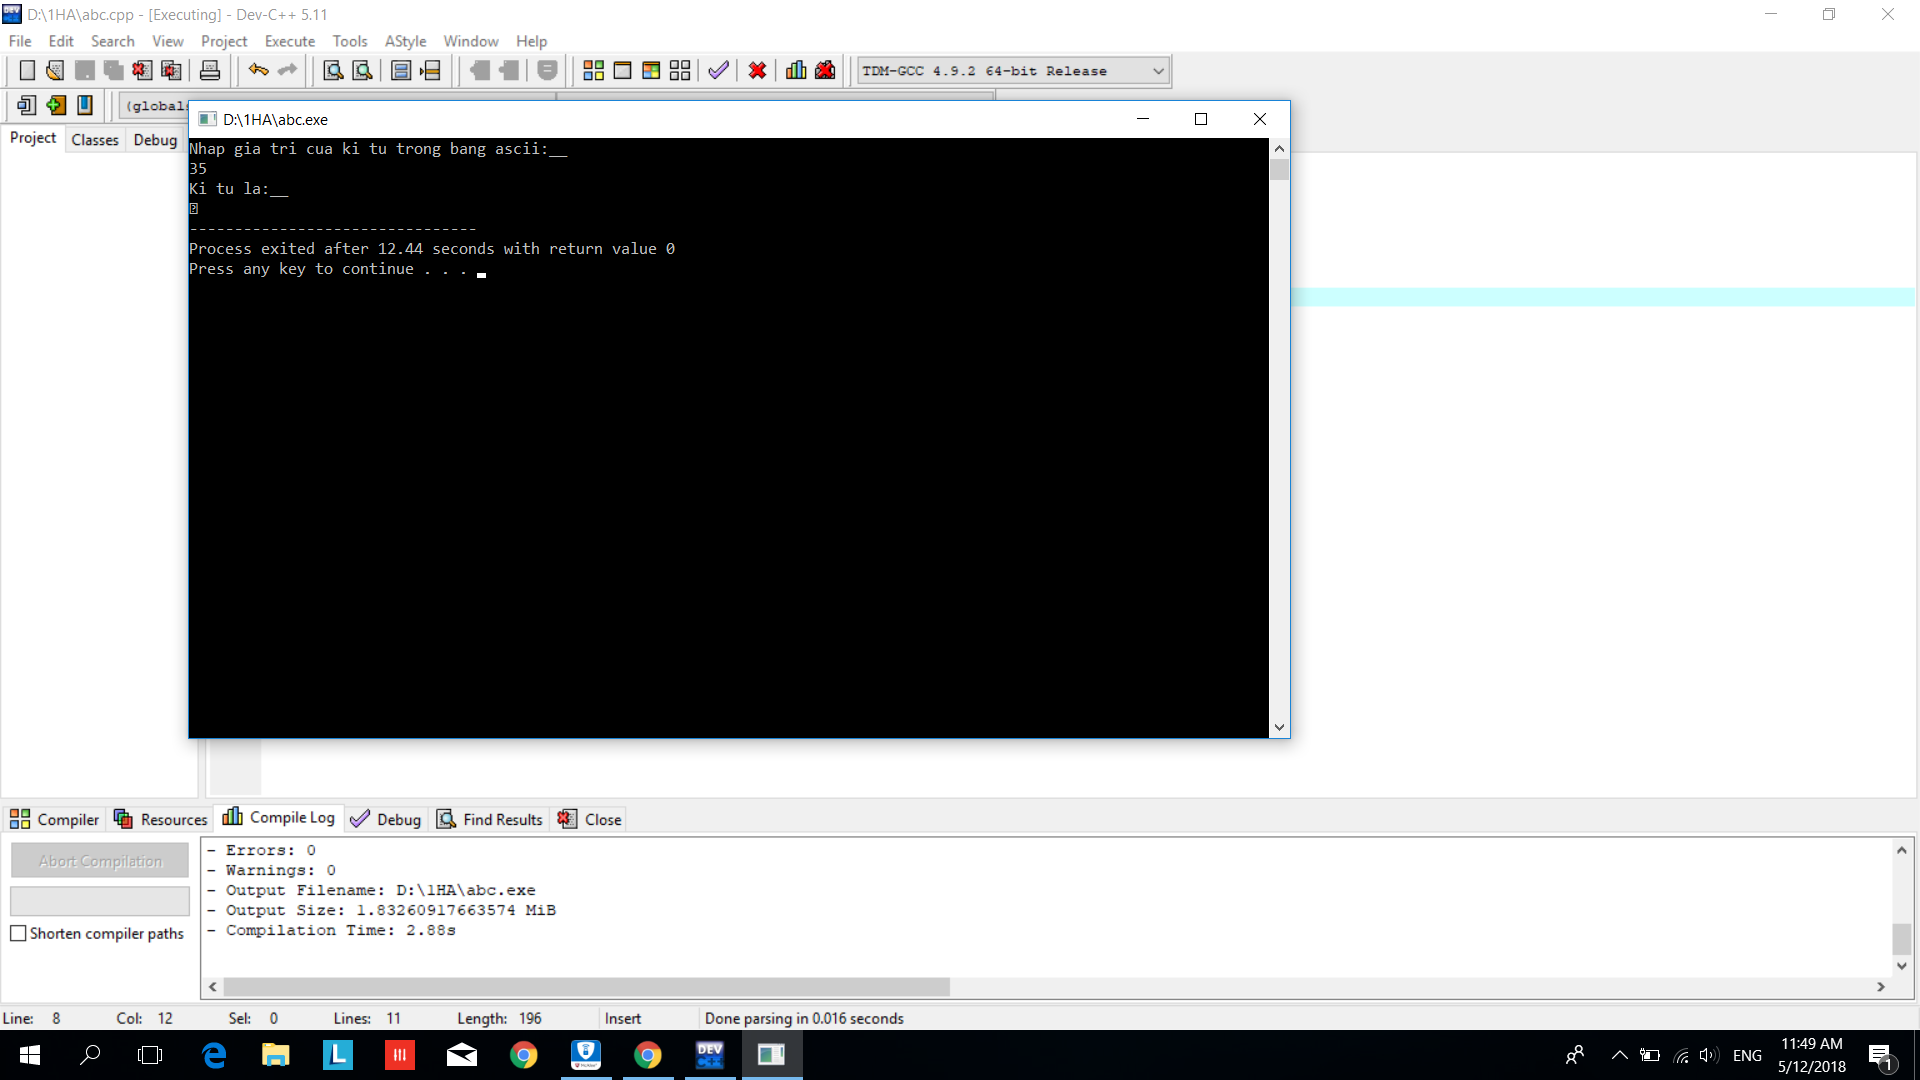The width and height of the screenshot is (1920, 1080).
Task: Click the Compile icon with four colored squares
Action: click(x=593, y=70)
